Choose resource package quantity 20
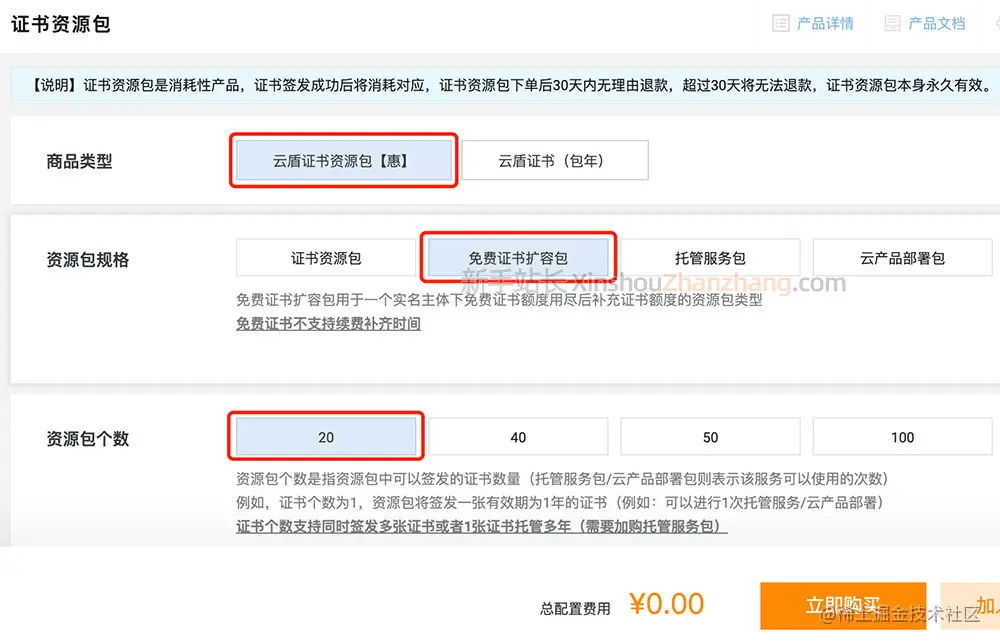The width and height of the screenshot is (1000, 644). pos(327,436)
